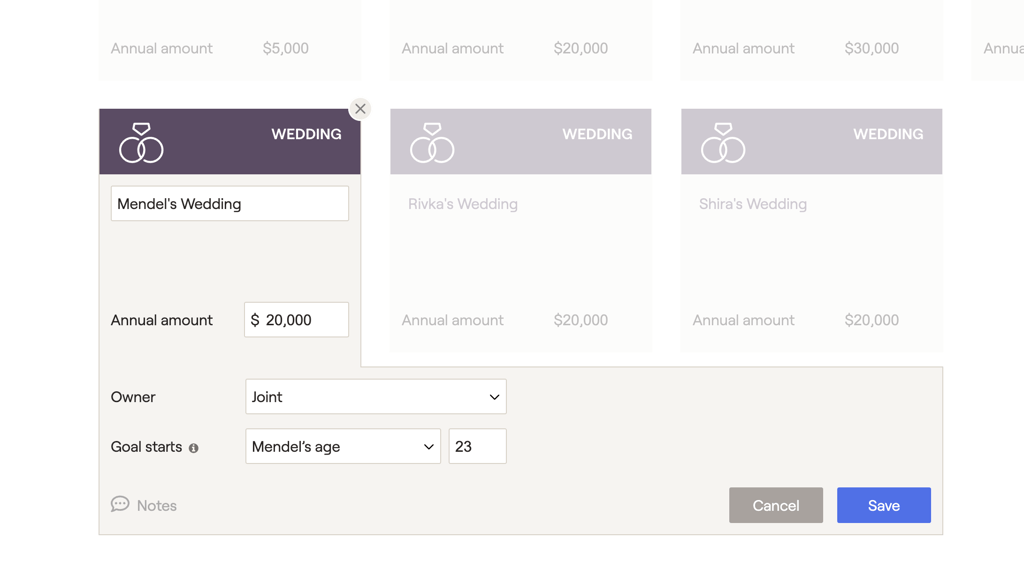Click the goal start age field showing 23
The height and width of the screenshot is (568, 1024).
click(477, 447)
